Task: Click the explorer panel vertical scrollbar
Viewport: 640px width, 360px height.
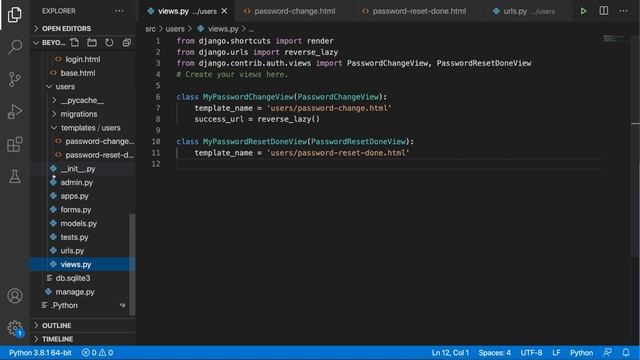Action: (x=132, y=264)
